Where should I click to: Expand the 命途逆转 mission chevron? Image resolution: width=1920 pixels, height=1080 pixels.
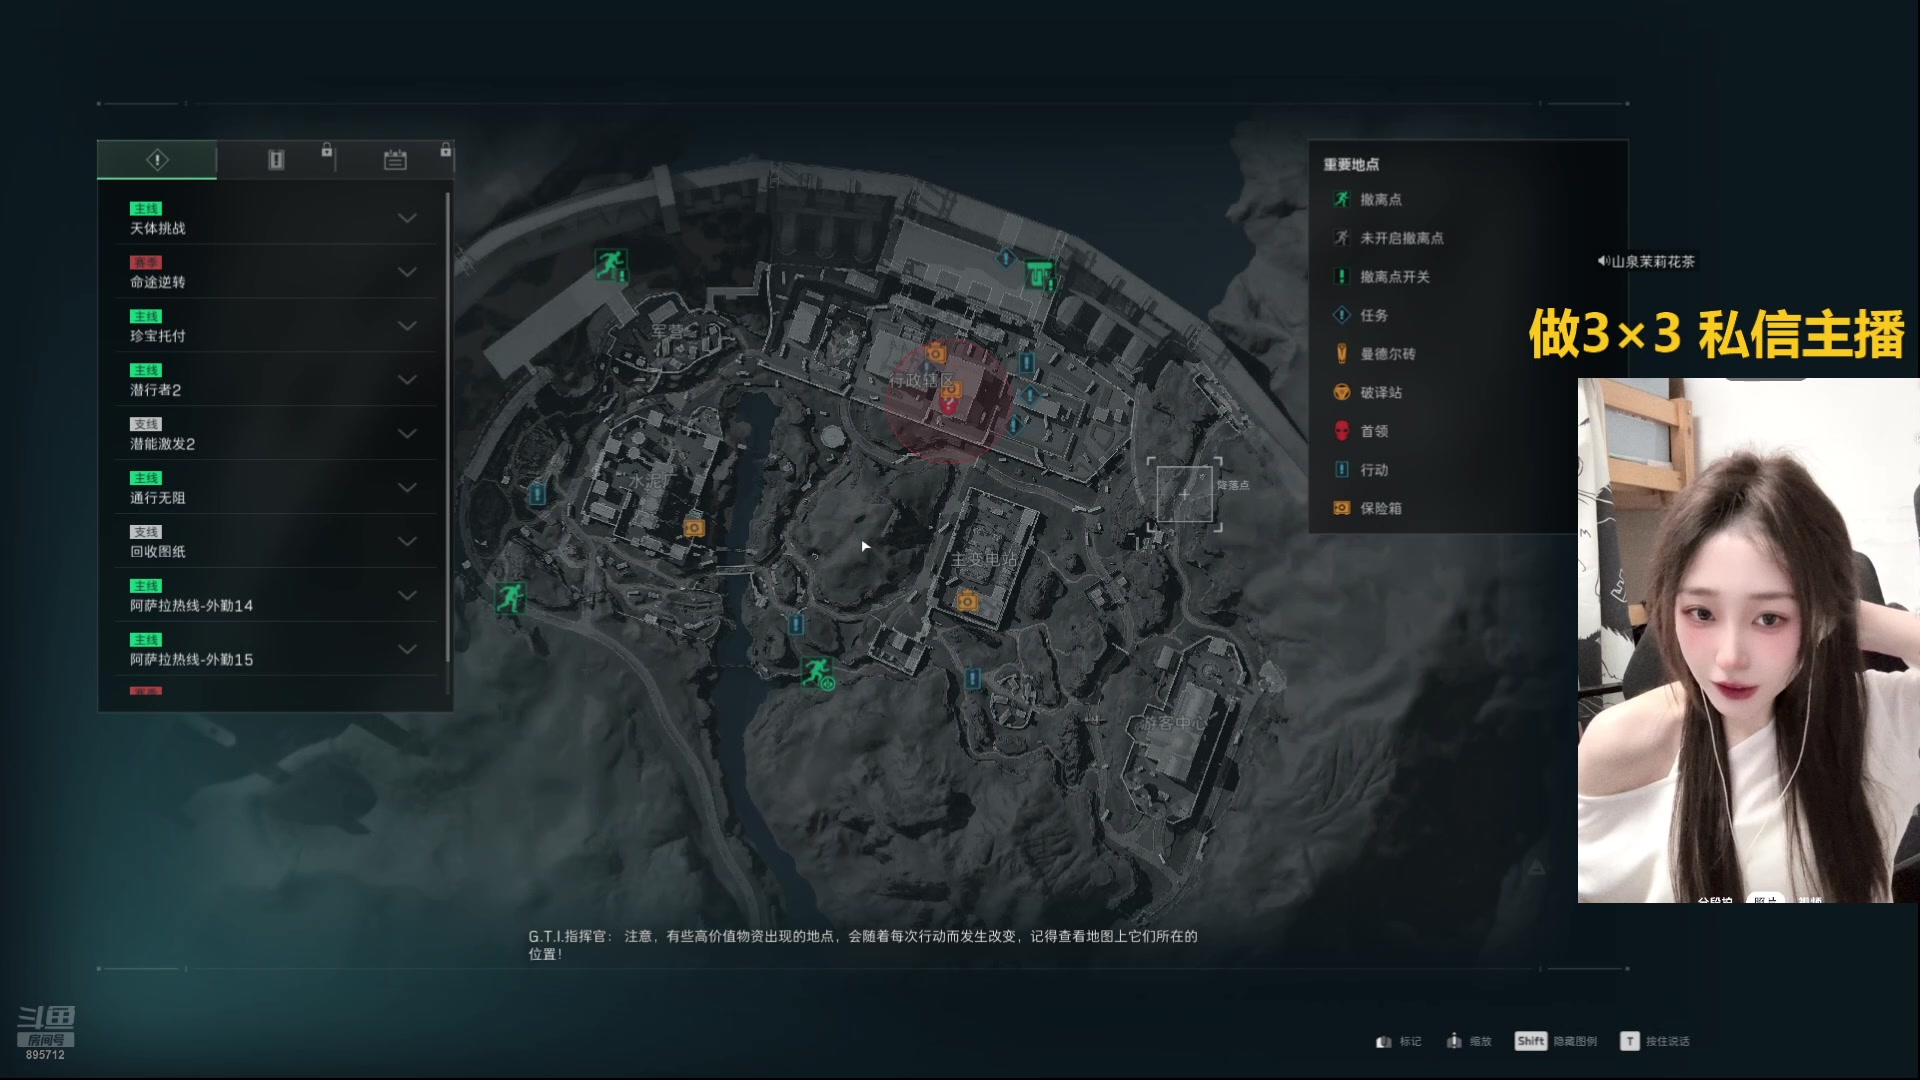(407, 272)
